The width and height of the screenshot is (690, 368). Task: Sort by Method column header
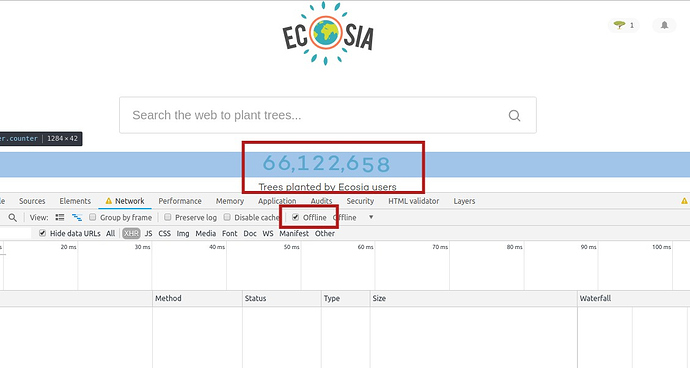pyautogui.click(x=197, y=298)
